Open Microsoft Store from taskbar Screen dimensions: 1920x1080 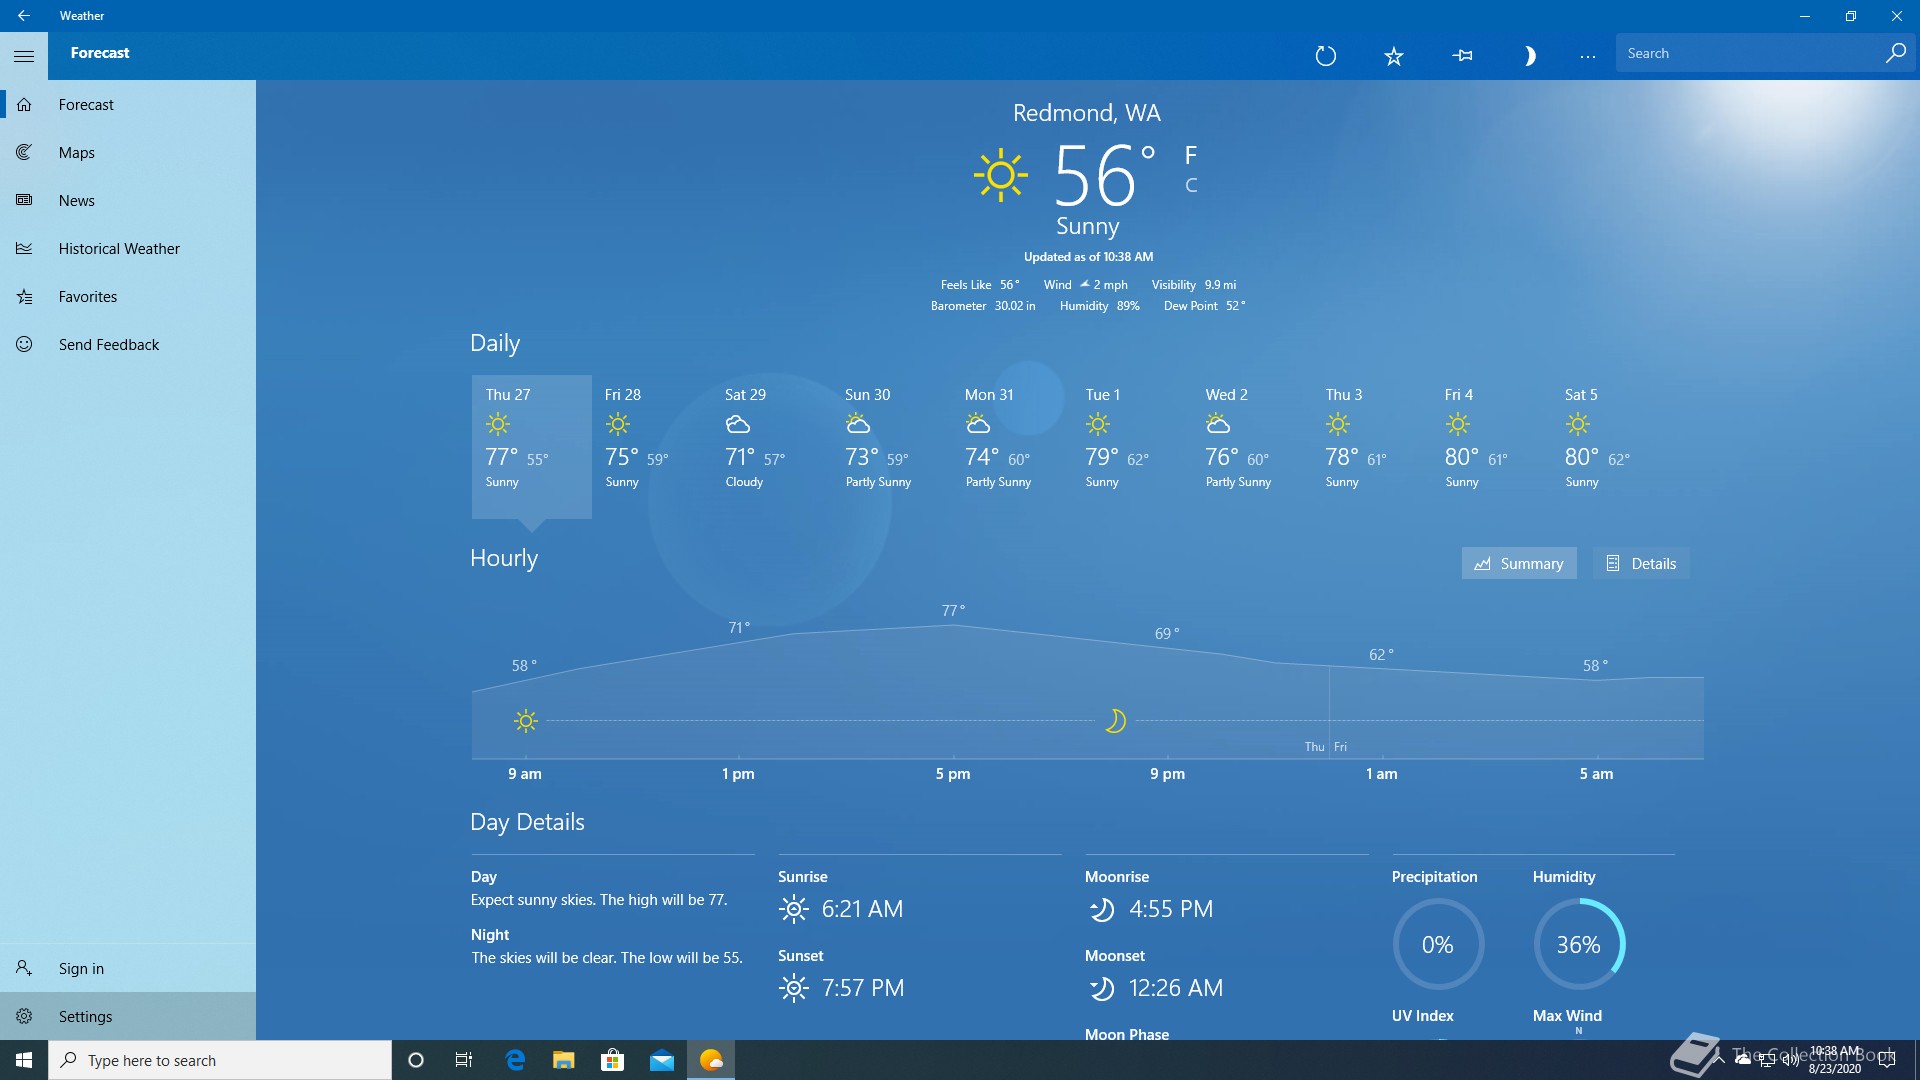613,1060
